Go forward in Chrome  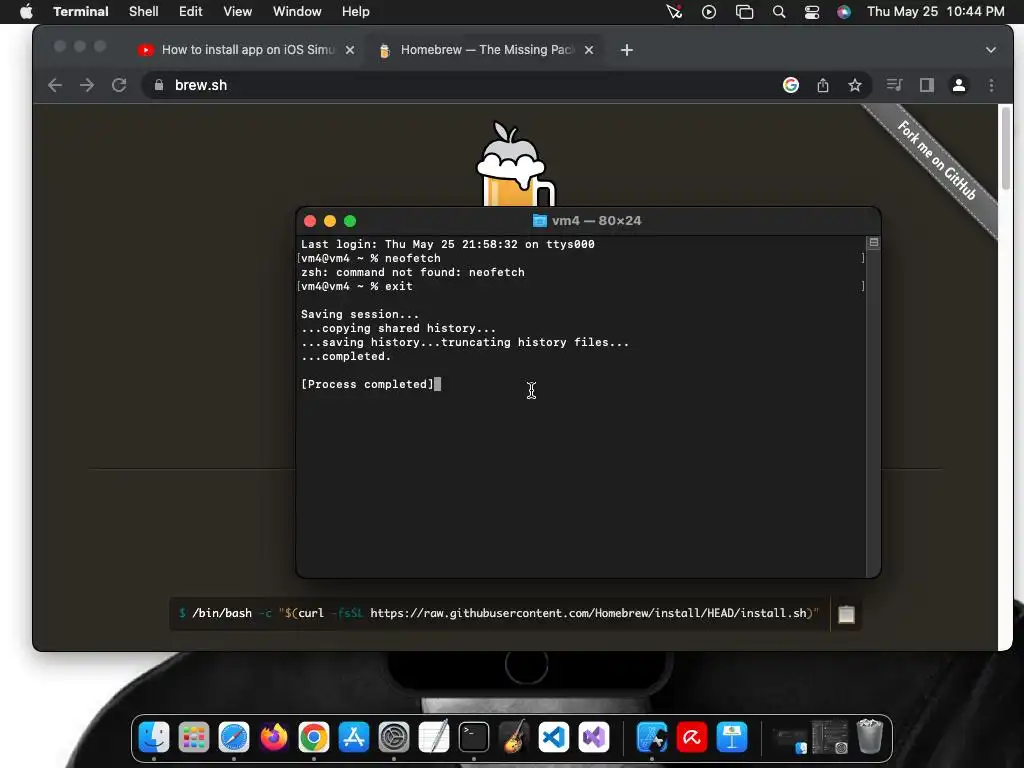click(87, 85)
